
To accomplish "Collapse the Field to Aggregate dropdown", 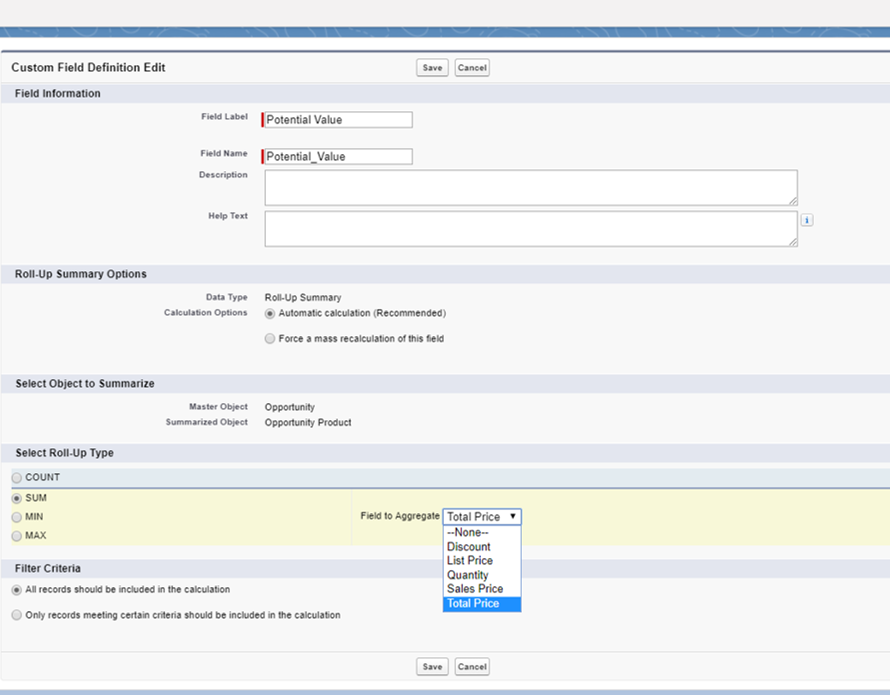I will coord(482,517).
